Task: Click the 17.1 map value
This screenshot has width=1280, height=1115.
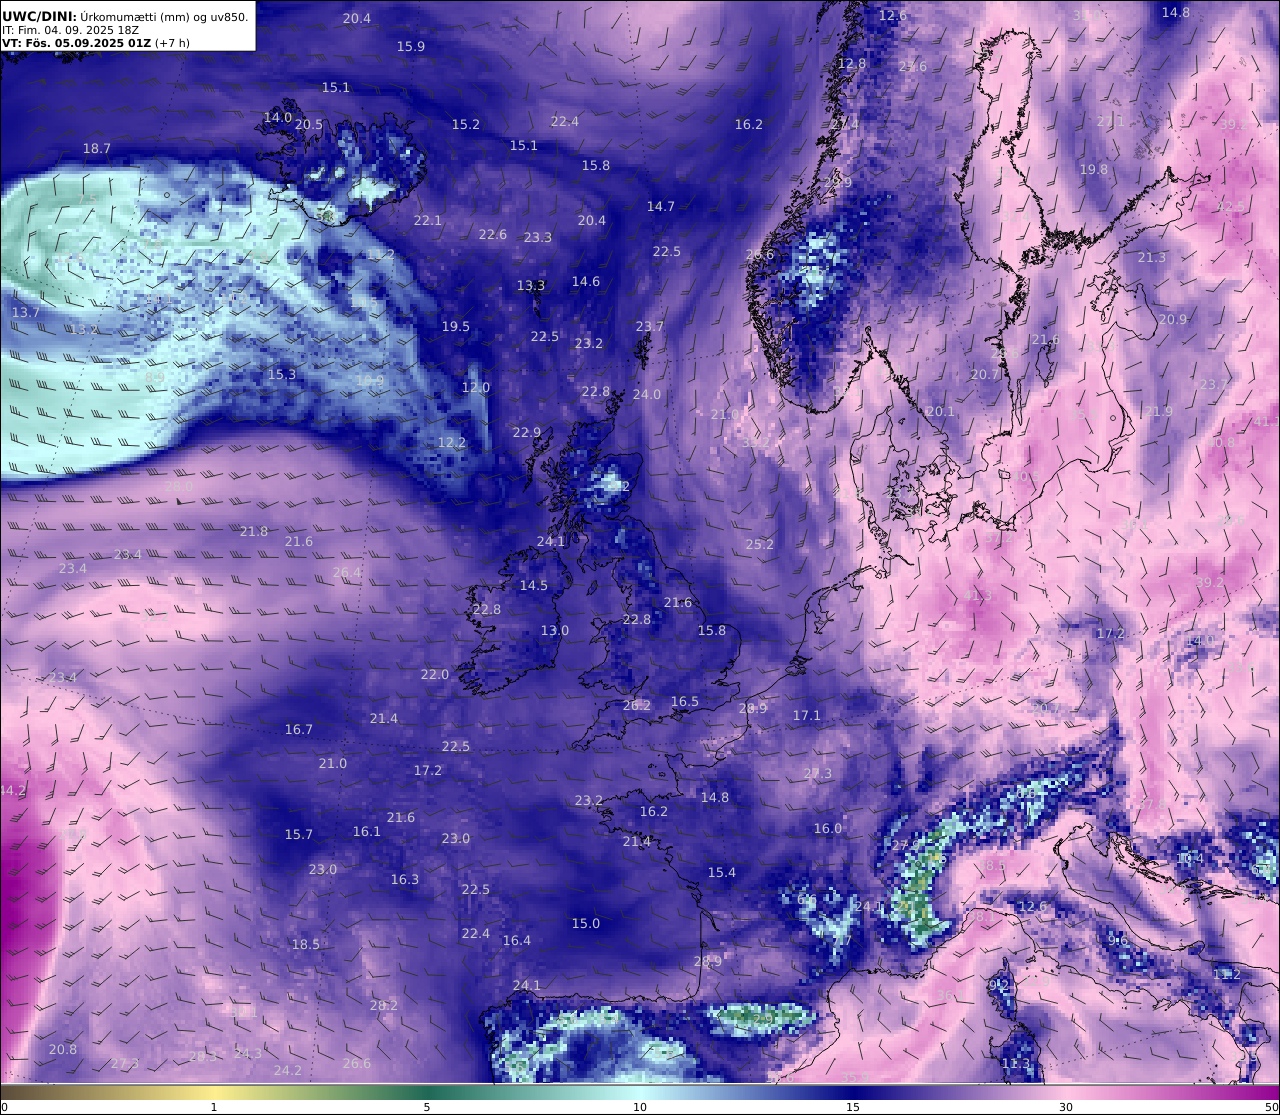Action: coord(807,716)
